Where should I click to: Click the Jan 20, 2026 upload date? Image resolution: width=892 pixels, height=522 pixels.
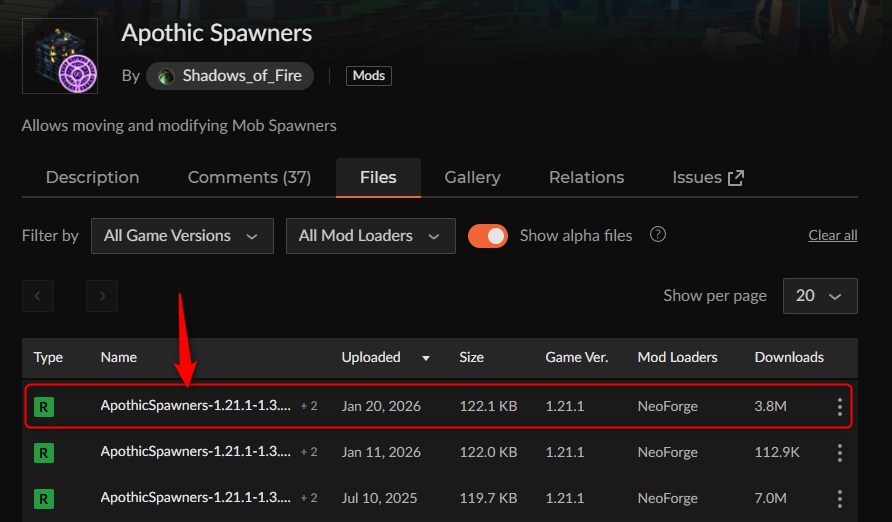point(381,406)
